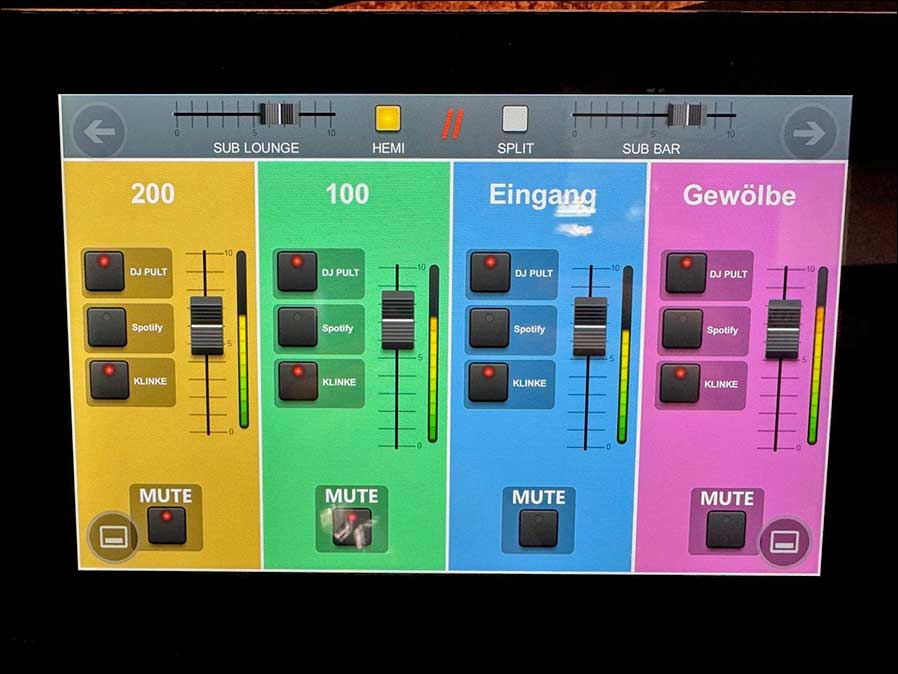Click the SUB LOUNGE slider handle

click(281, 114)
